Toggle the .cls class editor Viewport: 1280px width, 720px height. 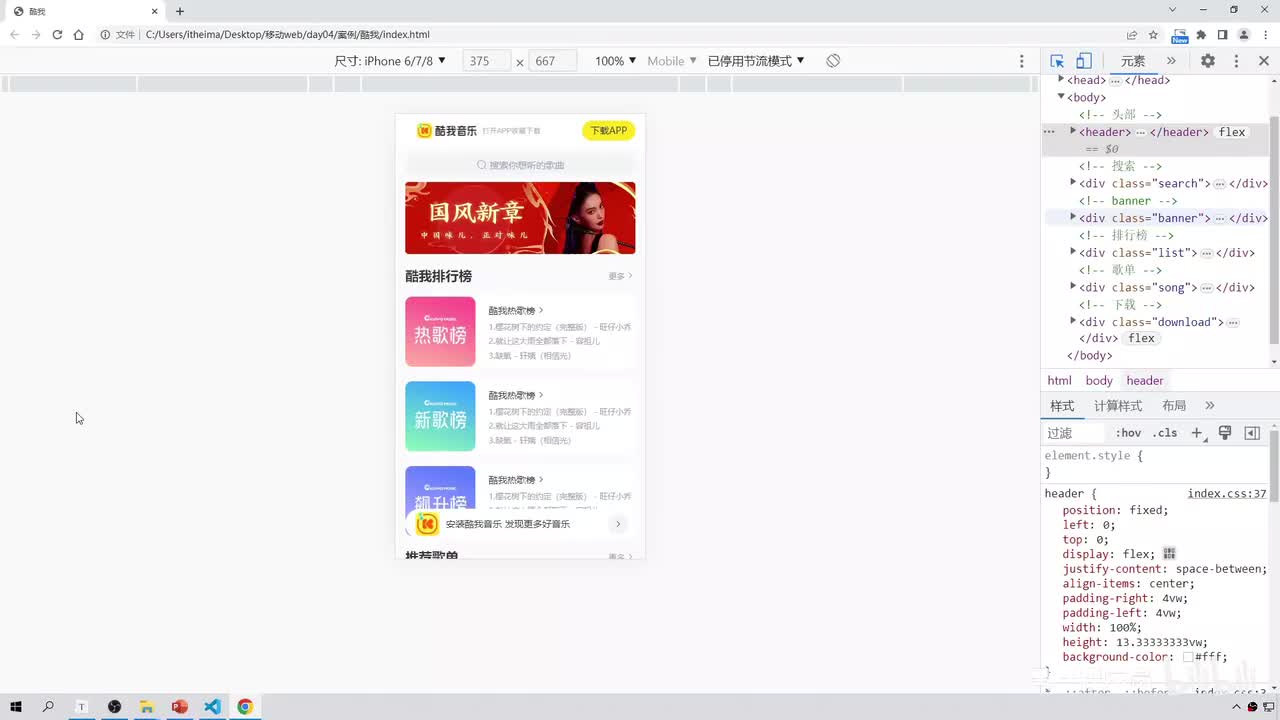click(1165, 433)
